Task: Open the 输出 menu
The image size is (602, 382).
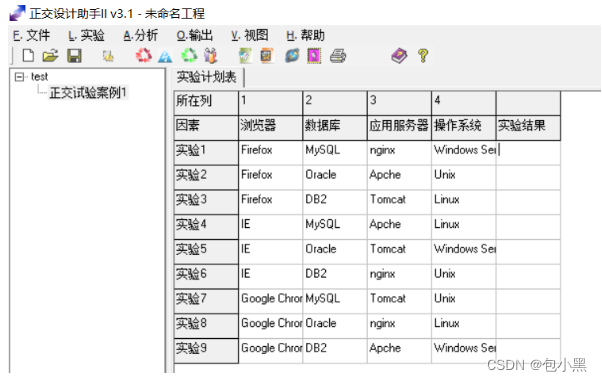Action: (195, 35)
